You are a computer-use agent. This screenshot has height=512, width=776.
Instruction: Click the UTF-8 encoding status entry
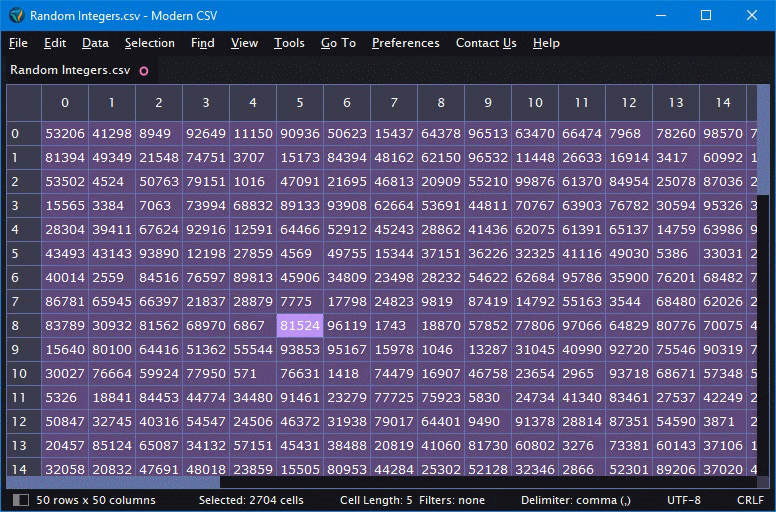[684, 500]
